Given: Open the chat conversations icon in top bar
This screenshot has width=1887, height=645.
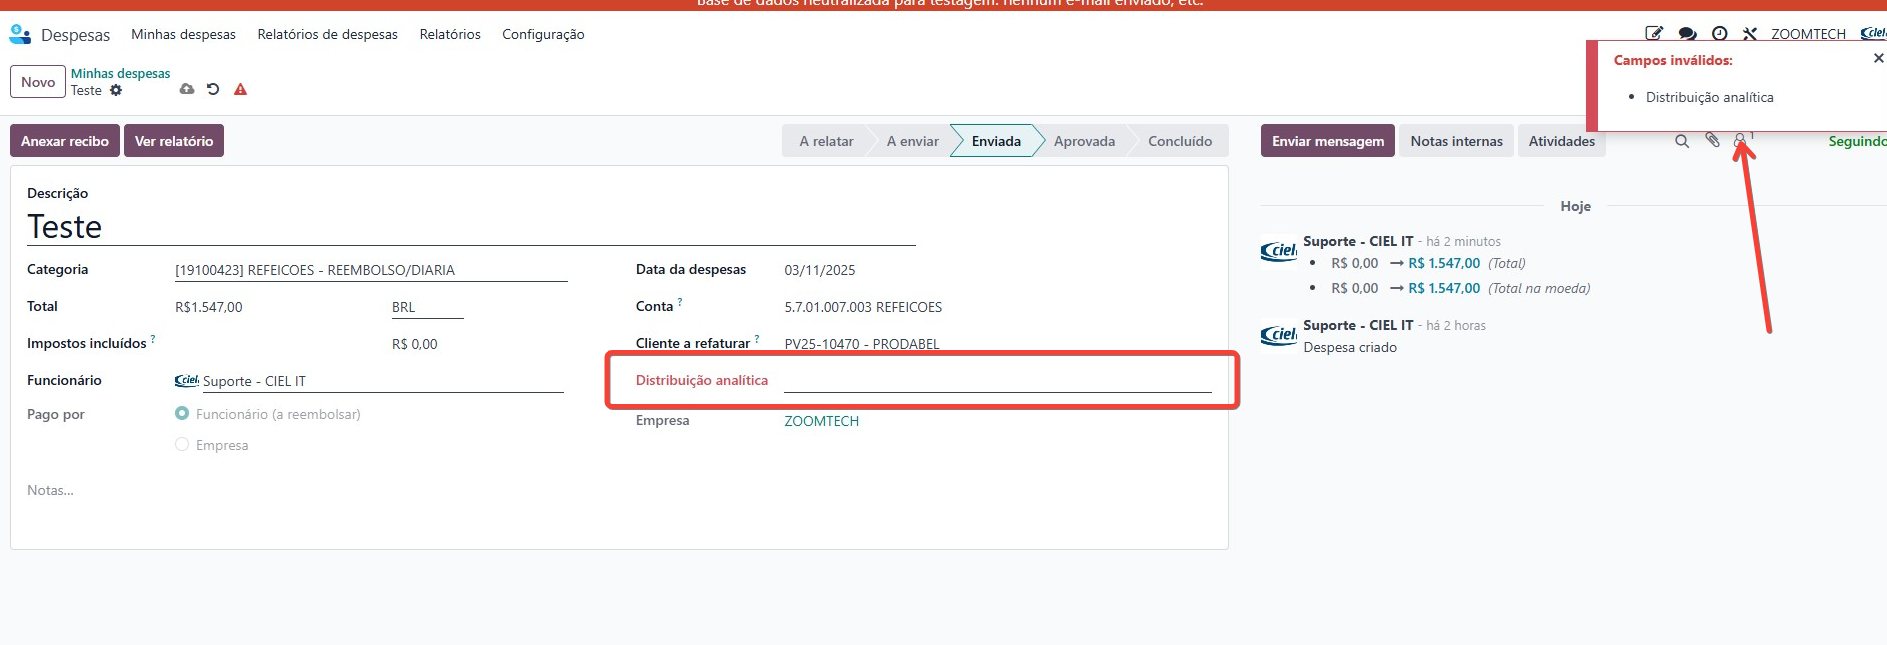Looking at the screenshot, I should click(x=1687, y=34).
